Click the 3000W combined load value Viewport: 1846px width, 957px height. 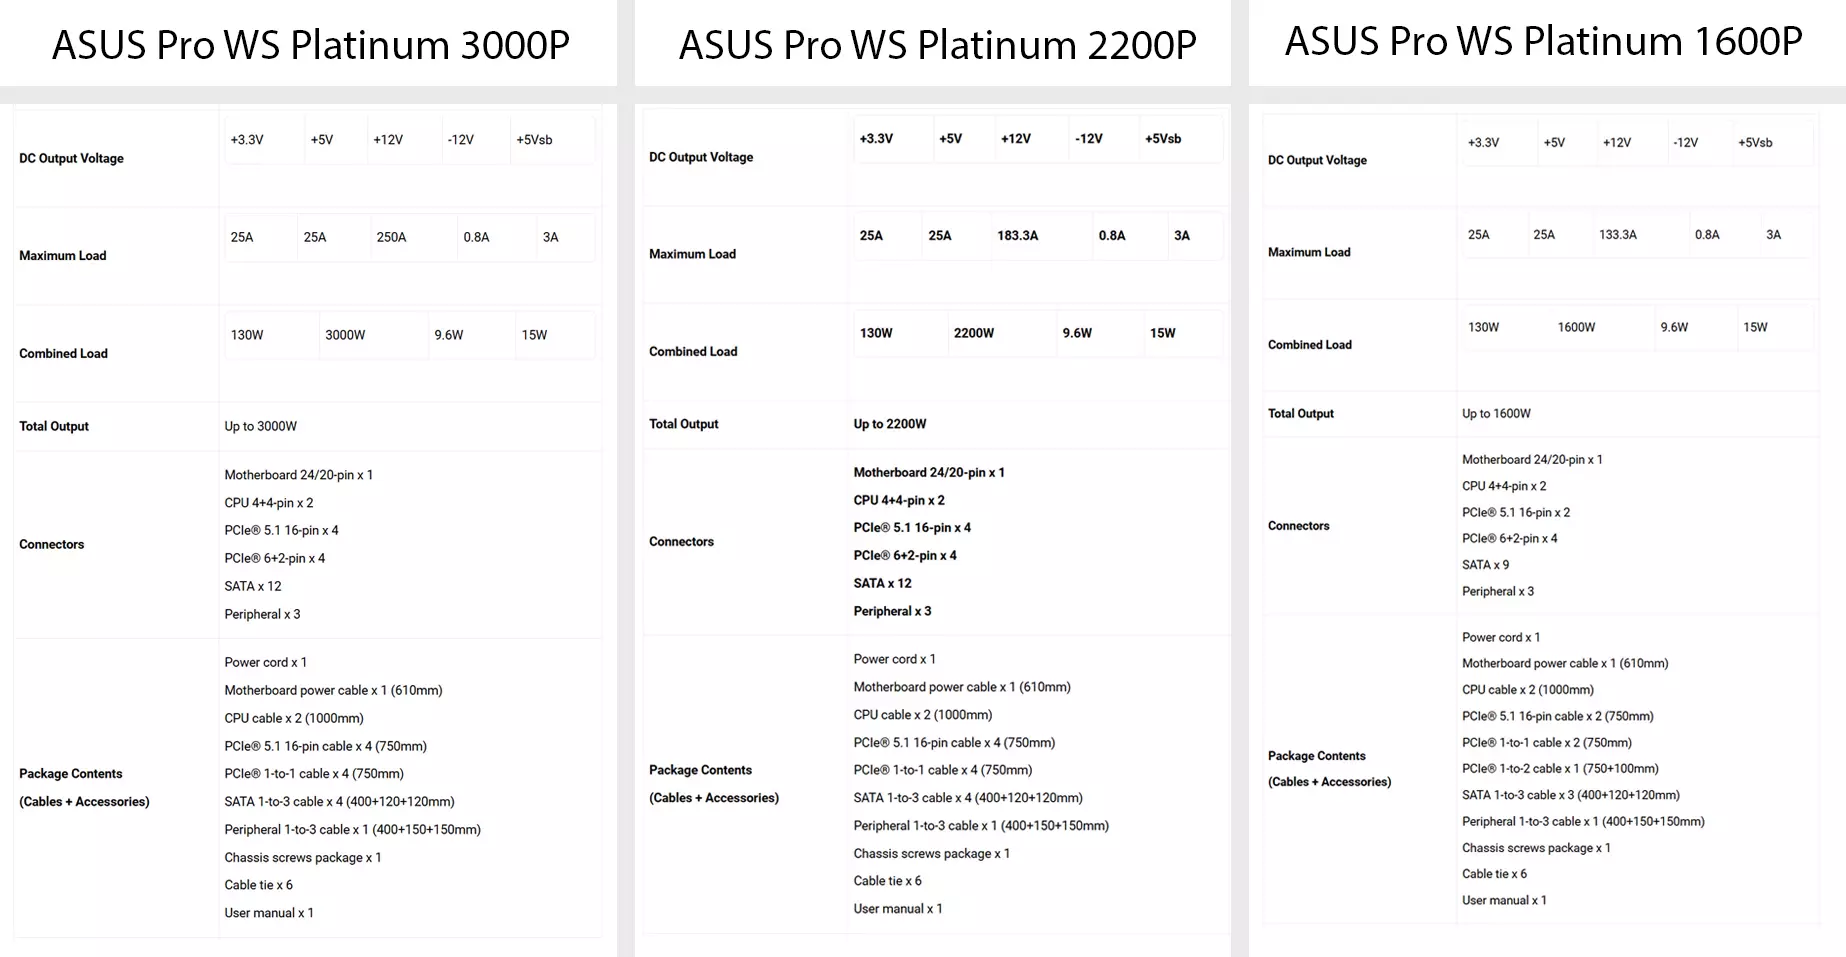(345, 335)
